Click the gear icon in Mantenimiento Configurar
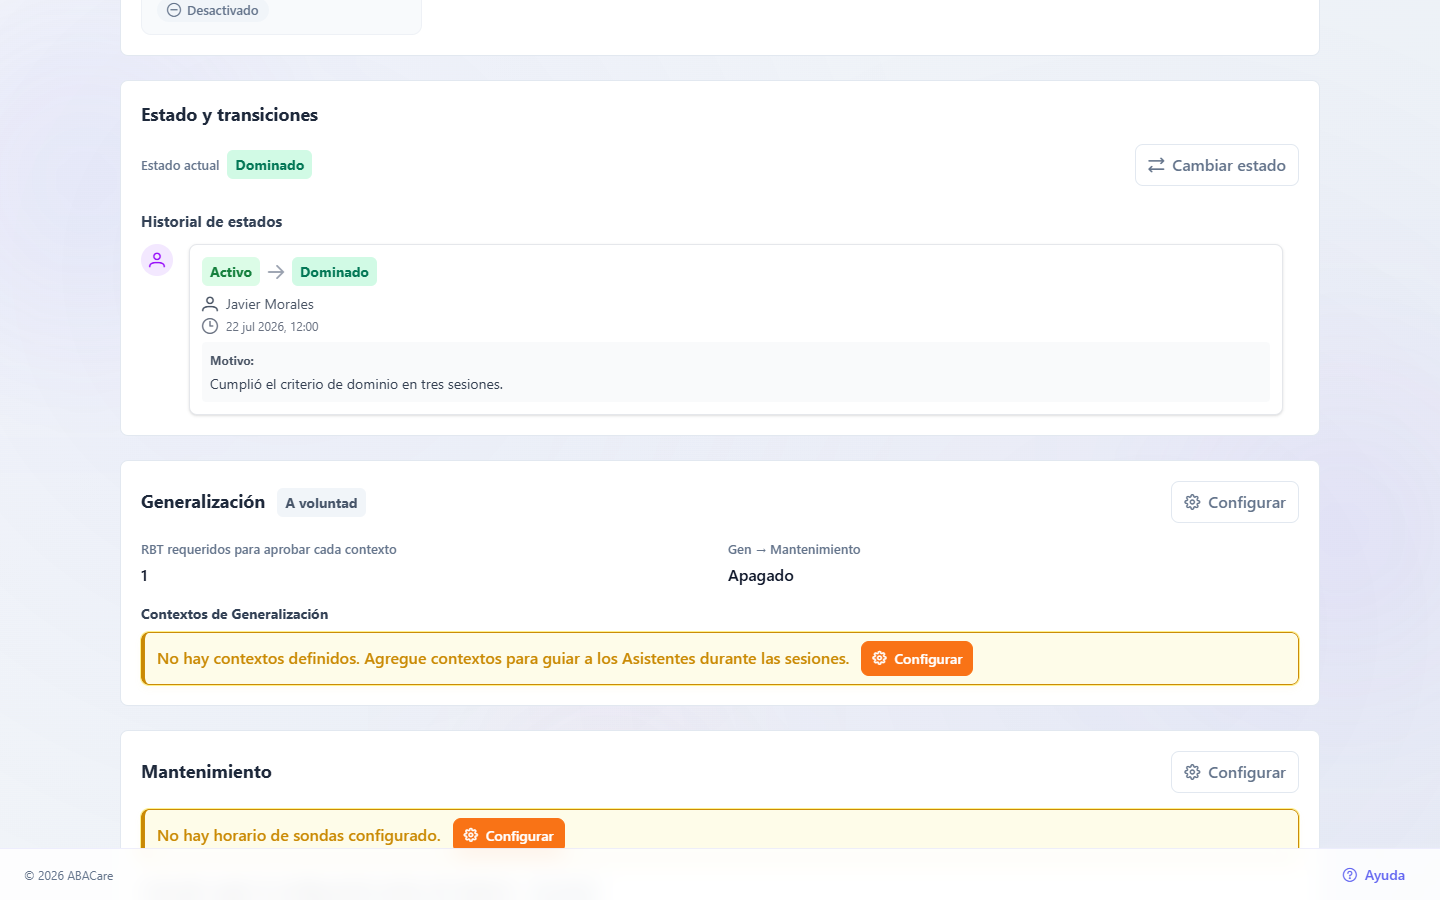The image size is (1440, 900). coord(1192,772)
